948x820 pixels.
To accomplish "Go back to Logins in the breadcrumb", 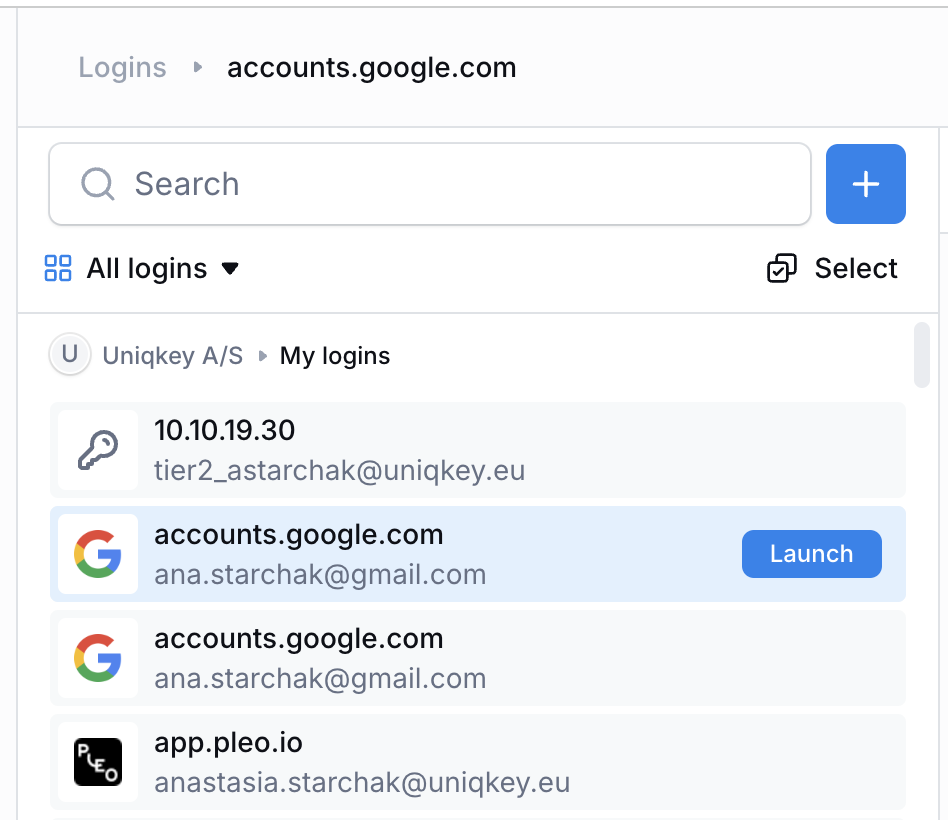I will (x=122, y=67).
